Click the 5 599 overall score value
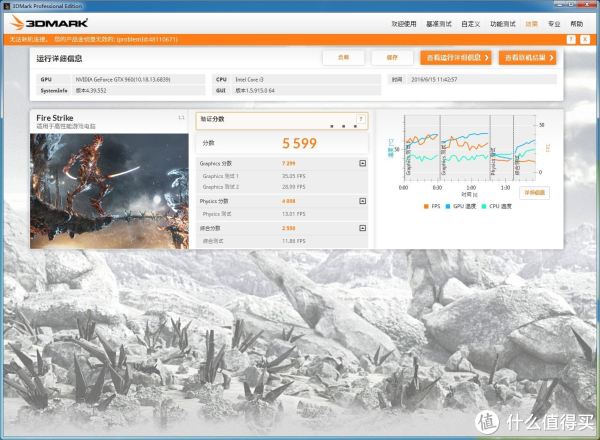Viewport: 600px width, 440px height. coord(299,143)
